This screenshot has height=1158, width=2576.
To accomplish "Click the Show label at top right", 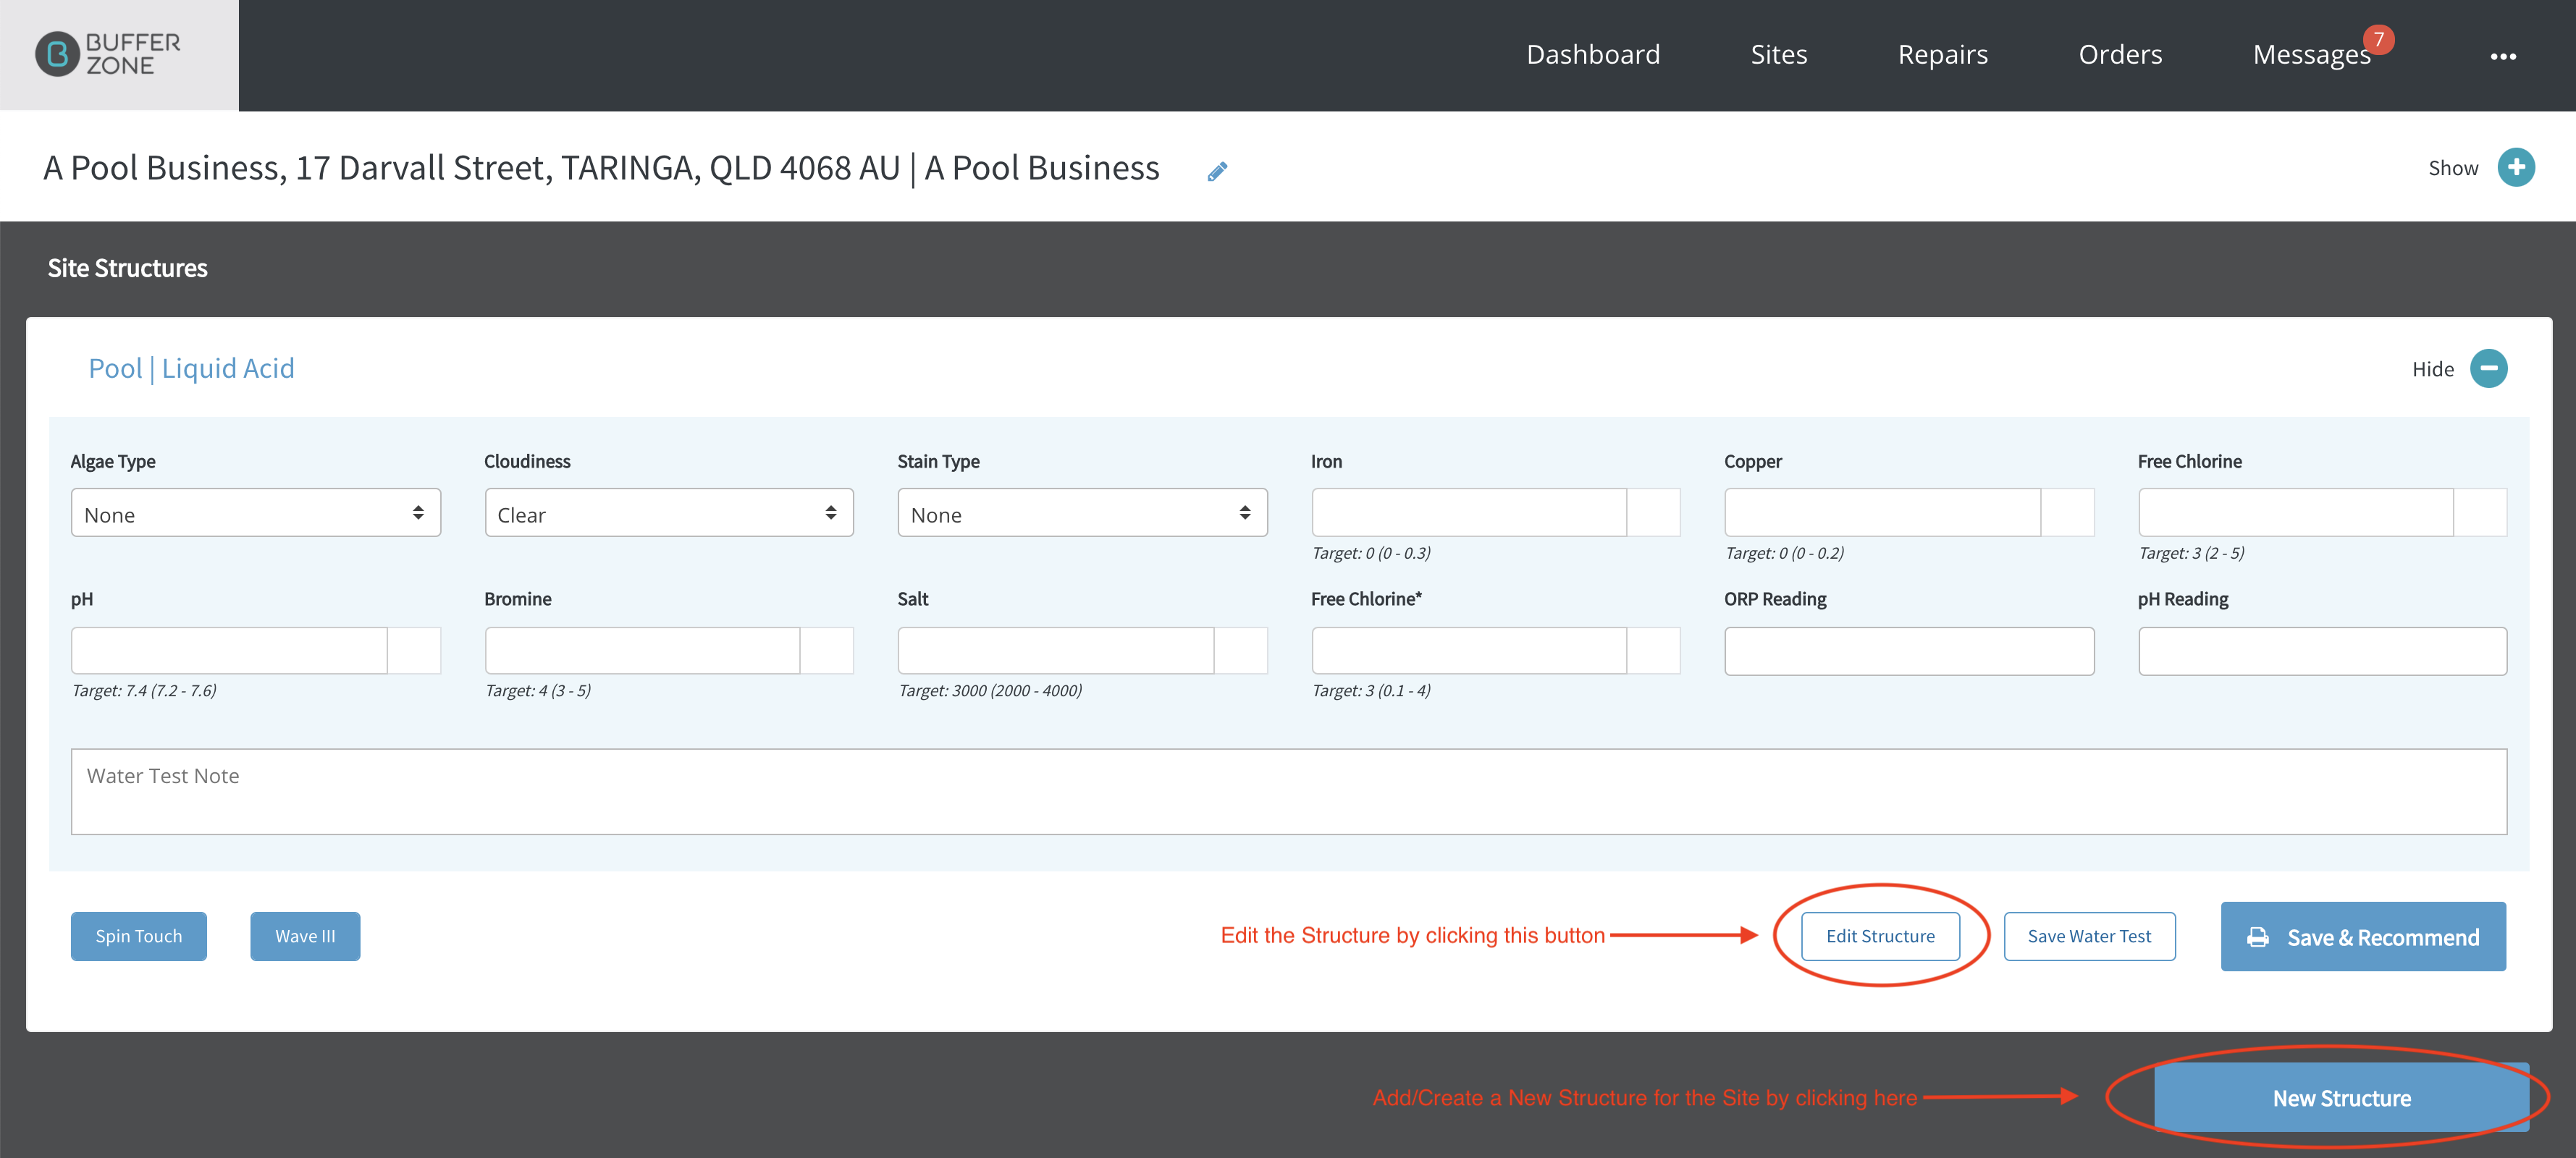I will click(2453, 168).
